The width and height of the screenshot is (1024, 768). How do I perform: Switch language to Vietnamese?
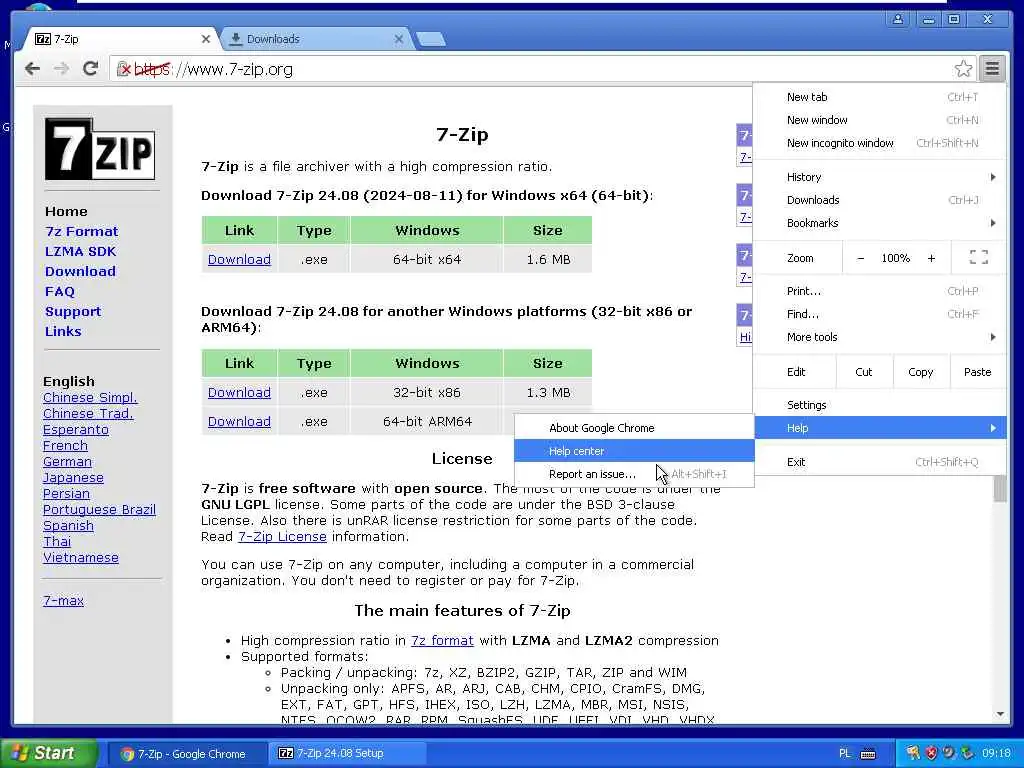pos(81,558)
